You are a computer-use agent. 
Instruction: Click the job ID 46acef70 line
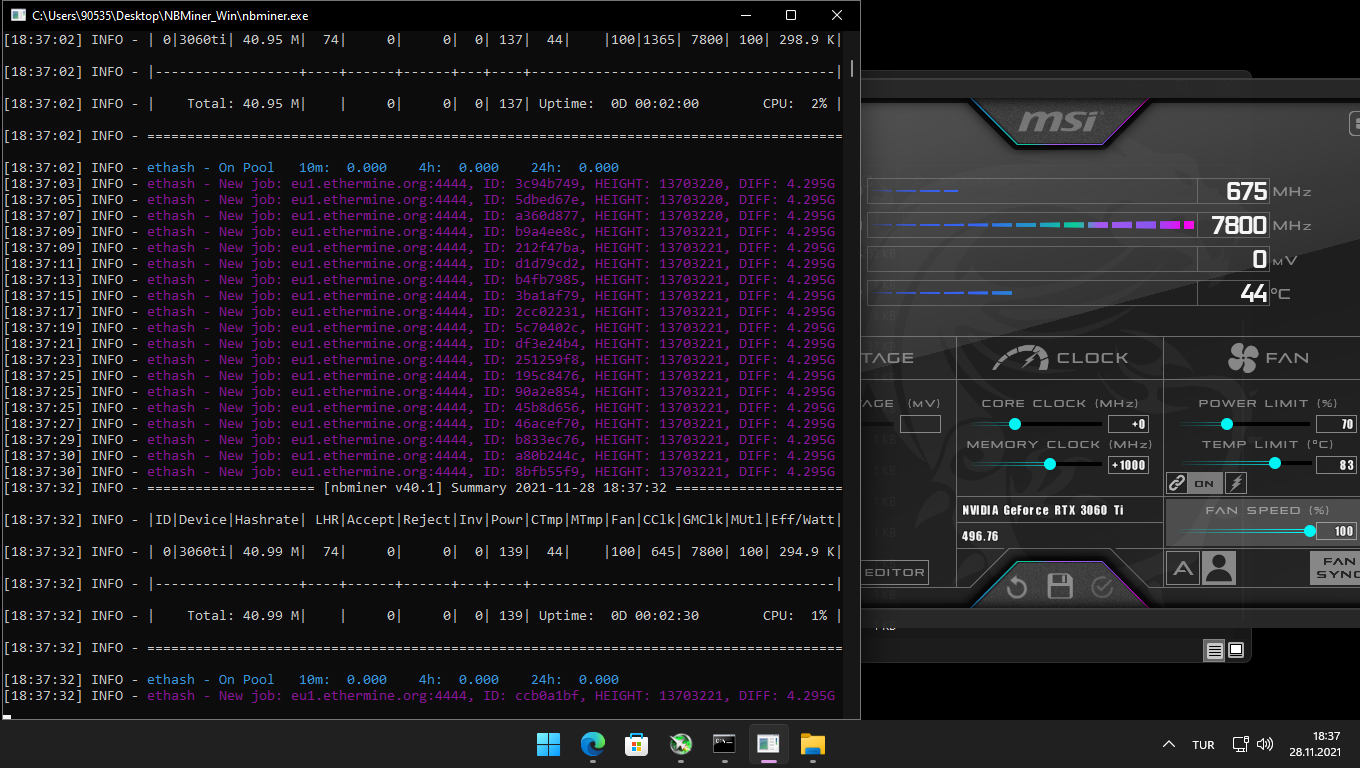point(419,424)
